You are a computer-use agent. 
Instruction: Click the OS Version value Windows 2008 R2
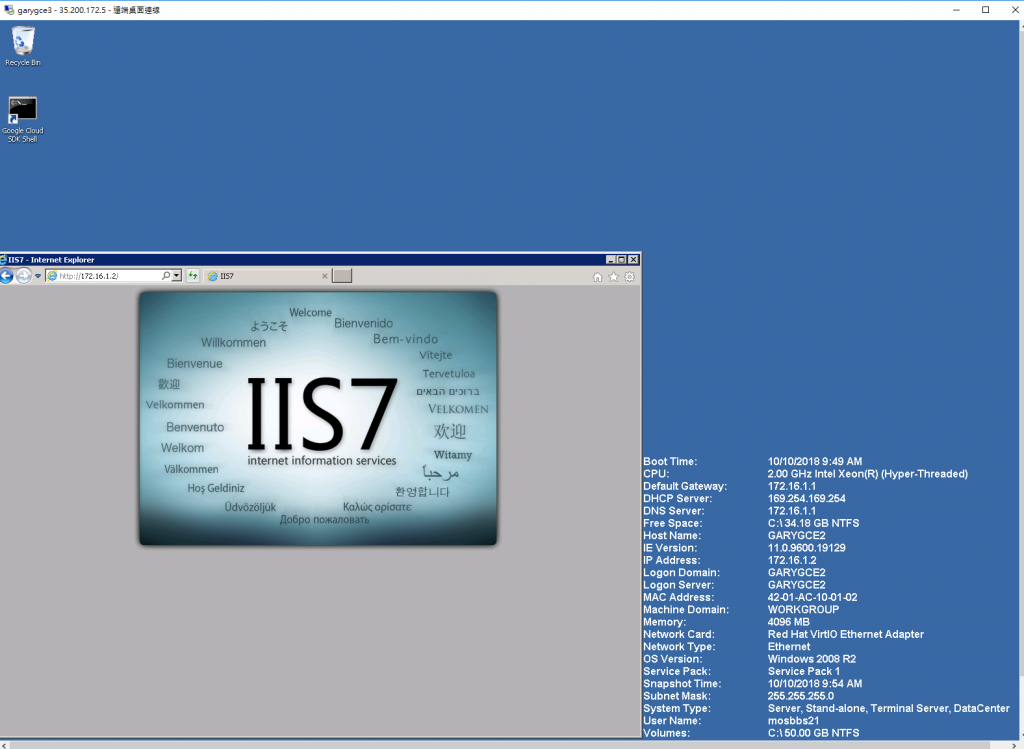pos(812,659)
